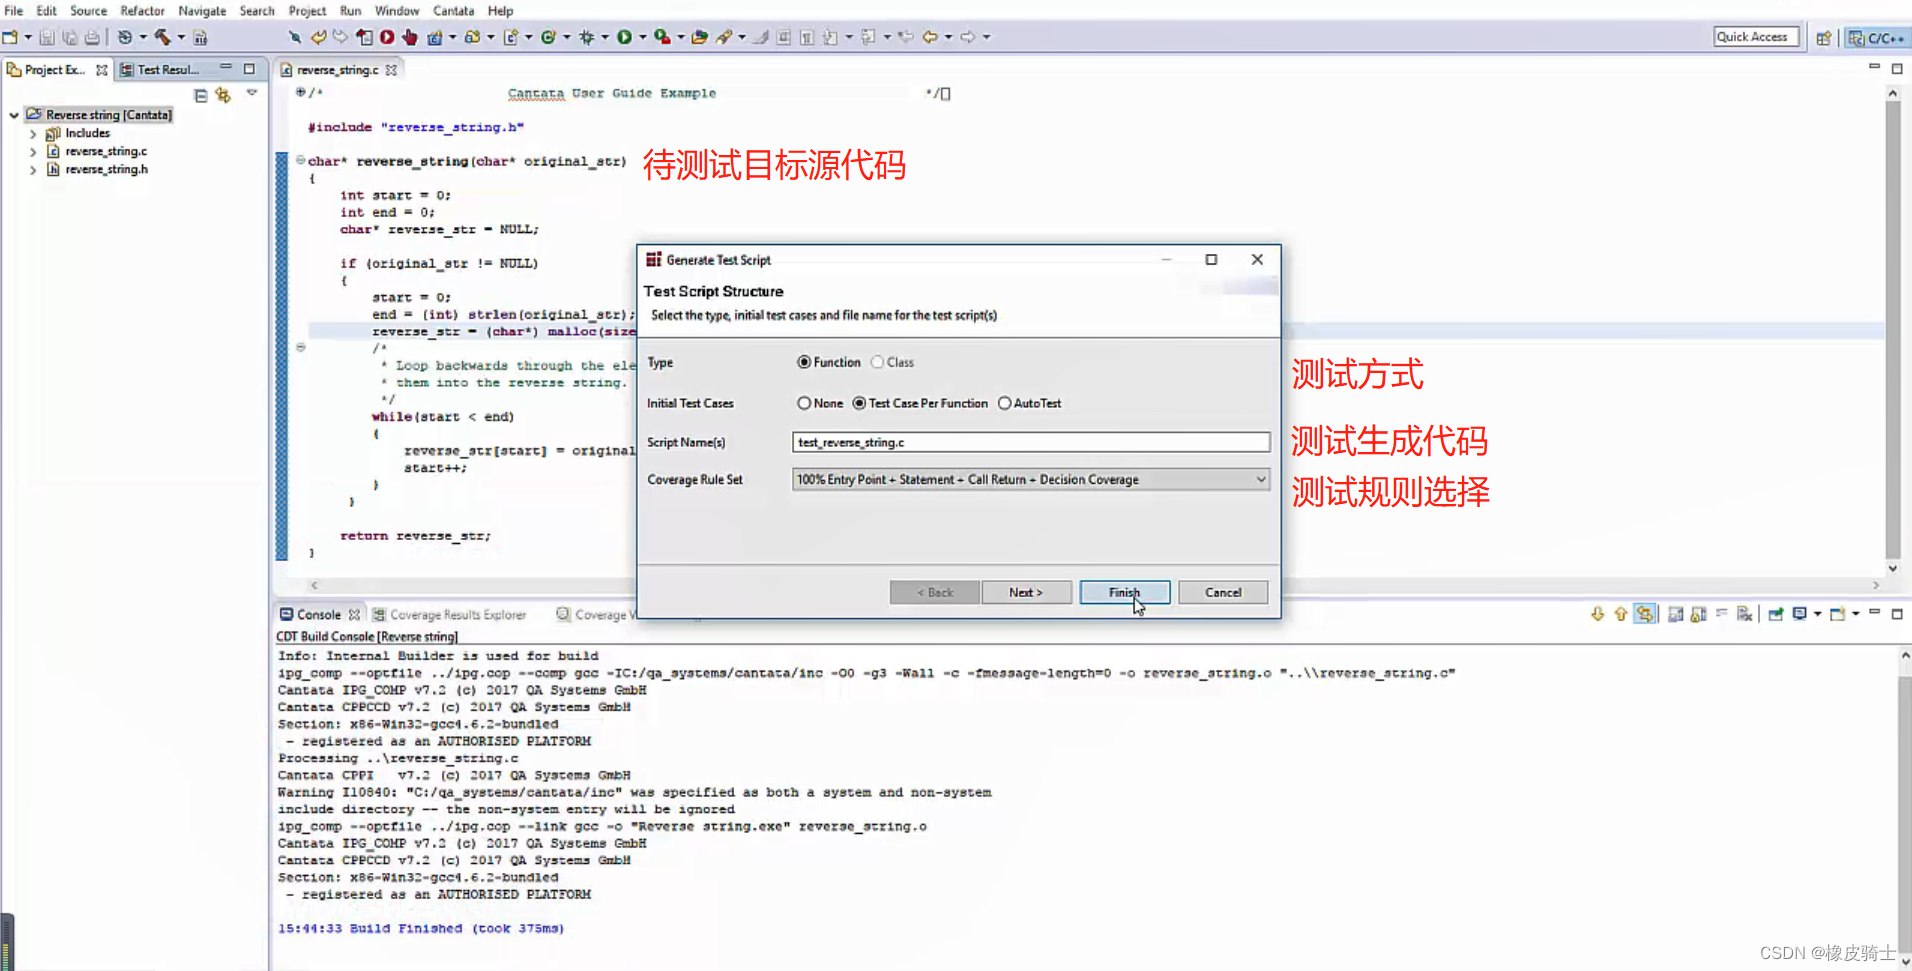1912x971 pixels.
Task: Open the Cantata menu
Action: 453,10
